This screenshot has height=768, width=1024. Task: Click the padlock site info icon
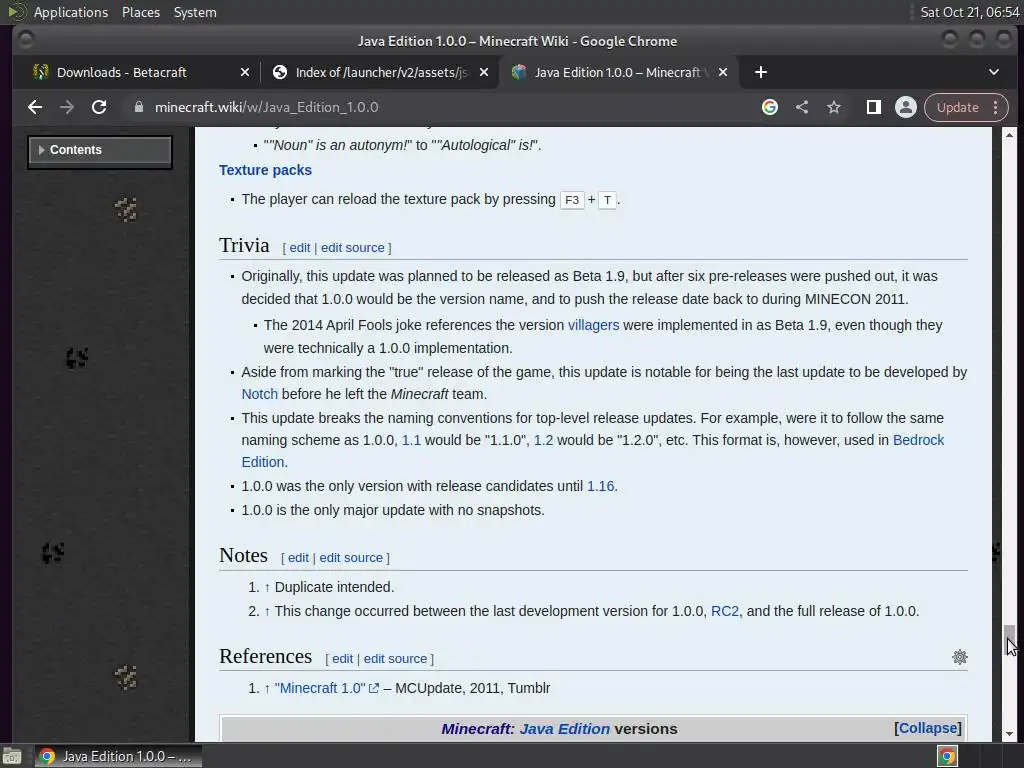tap(138, 107)
